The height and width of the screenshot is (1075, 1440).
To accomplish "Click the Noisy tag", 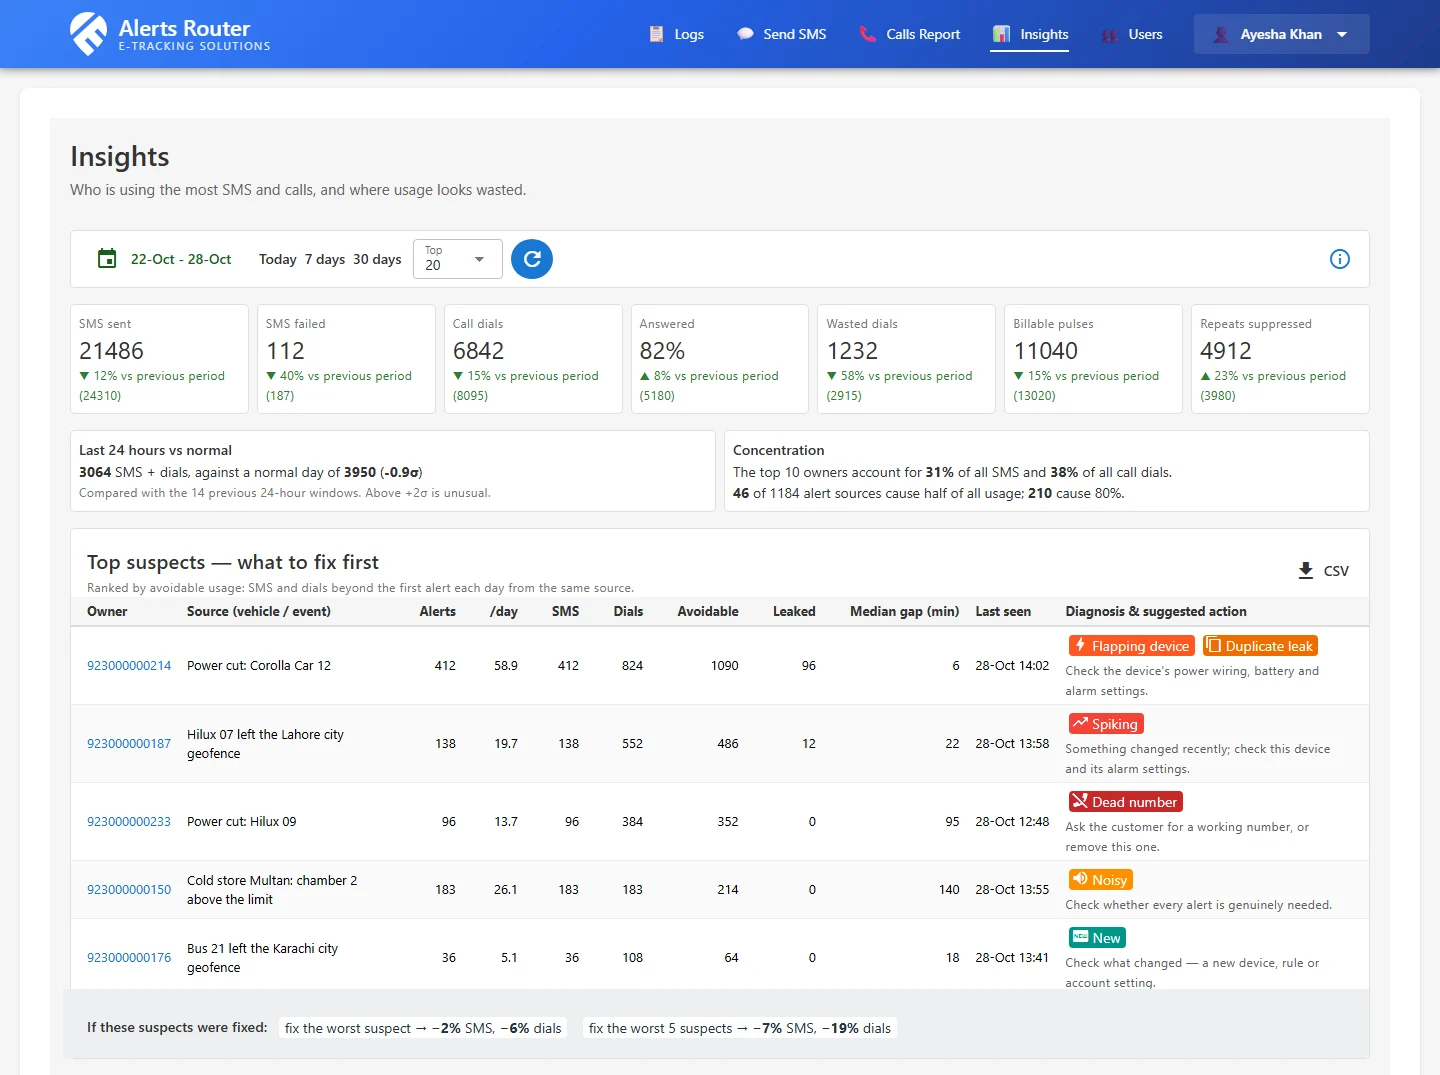I will 1101,880.
